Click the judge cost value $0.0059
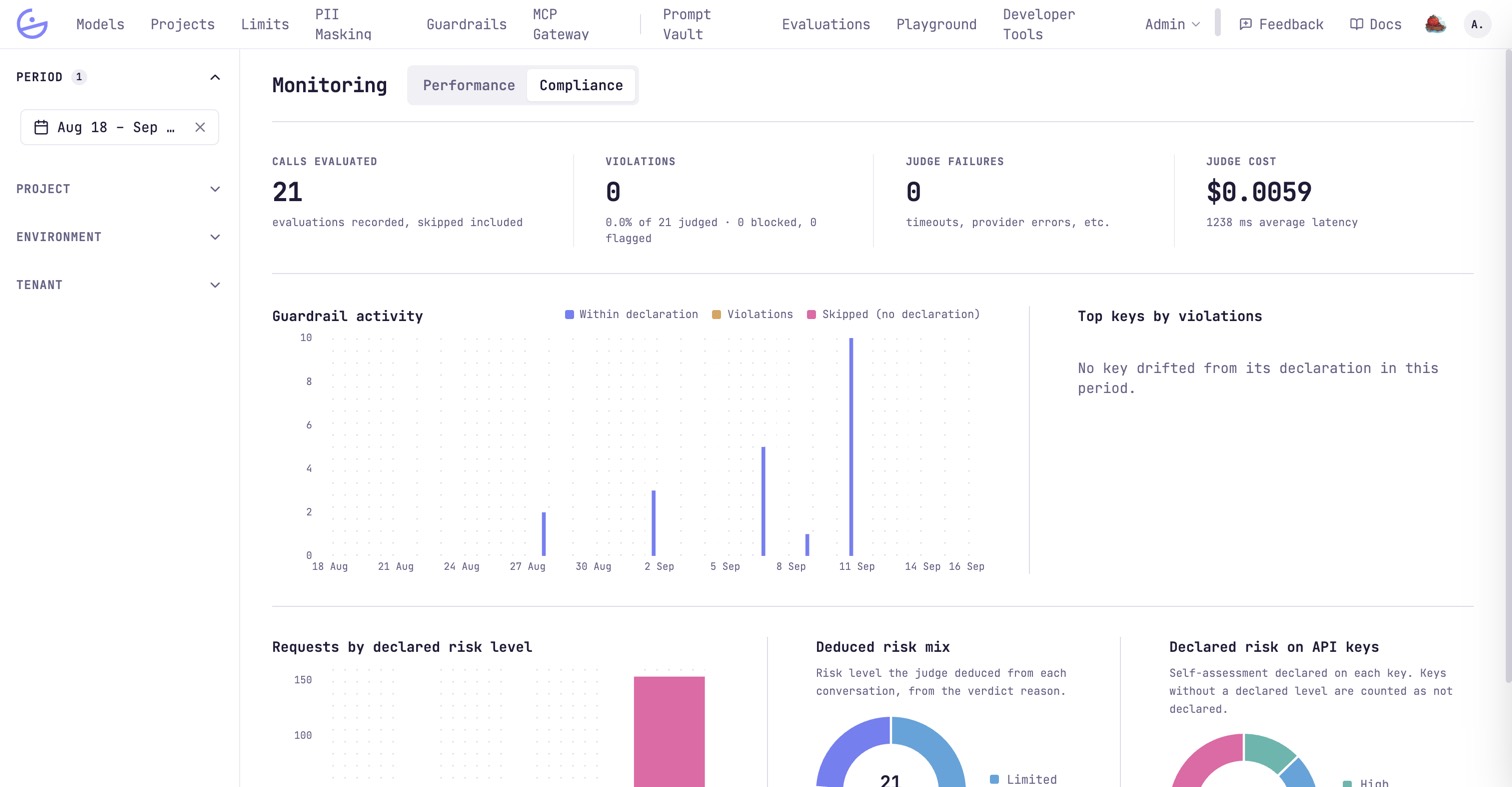1512x787 pixels. tap(1259, 192)
